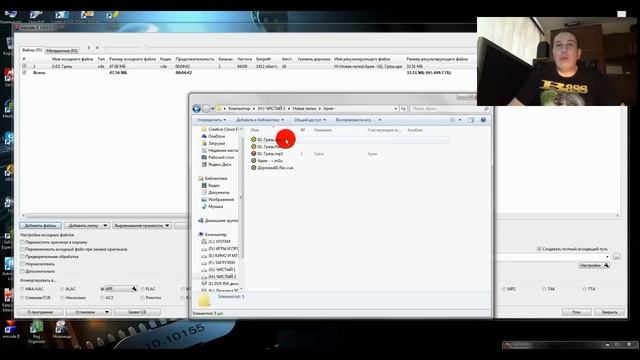640x360 pixels.
Task: Switch to the Файлы tab in xrecode
Action: click(32, 50)
